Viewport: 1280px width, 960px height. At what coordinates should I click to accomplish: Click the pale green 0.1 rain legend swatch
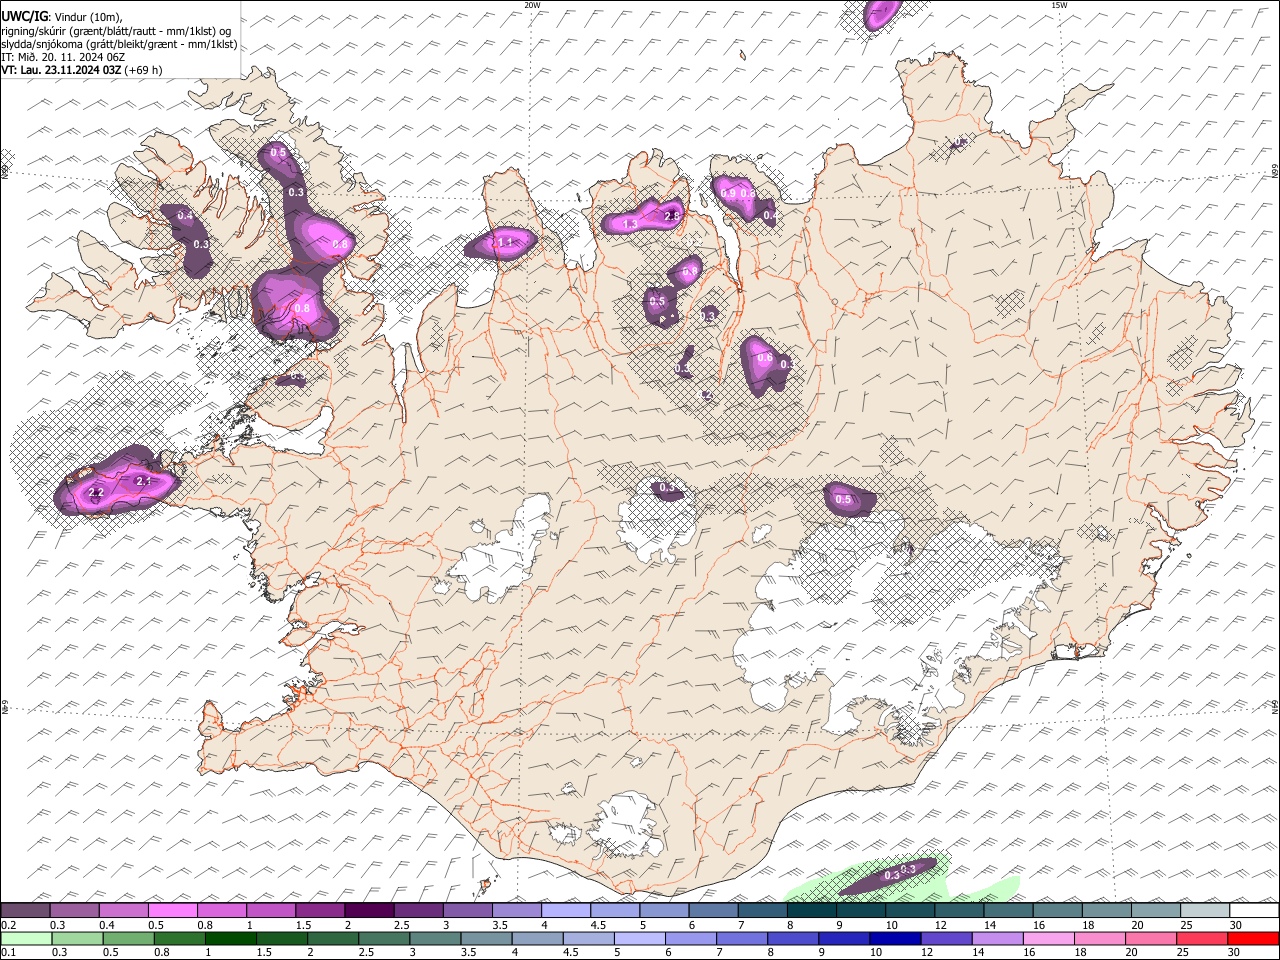pos(26,938)
